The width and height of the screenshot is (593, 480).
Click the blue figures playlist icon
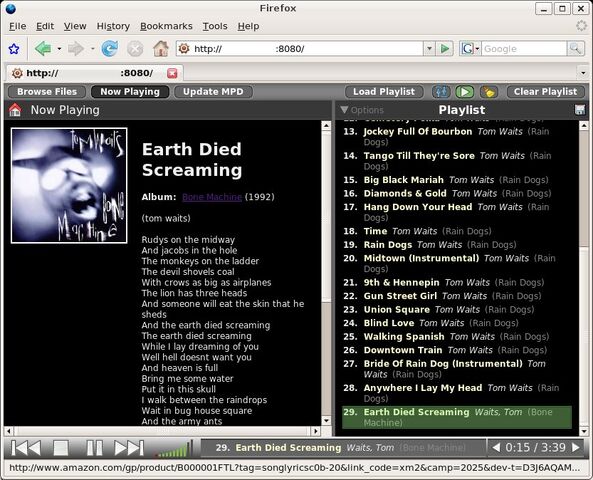coord(441,92)
